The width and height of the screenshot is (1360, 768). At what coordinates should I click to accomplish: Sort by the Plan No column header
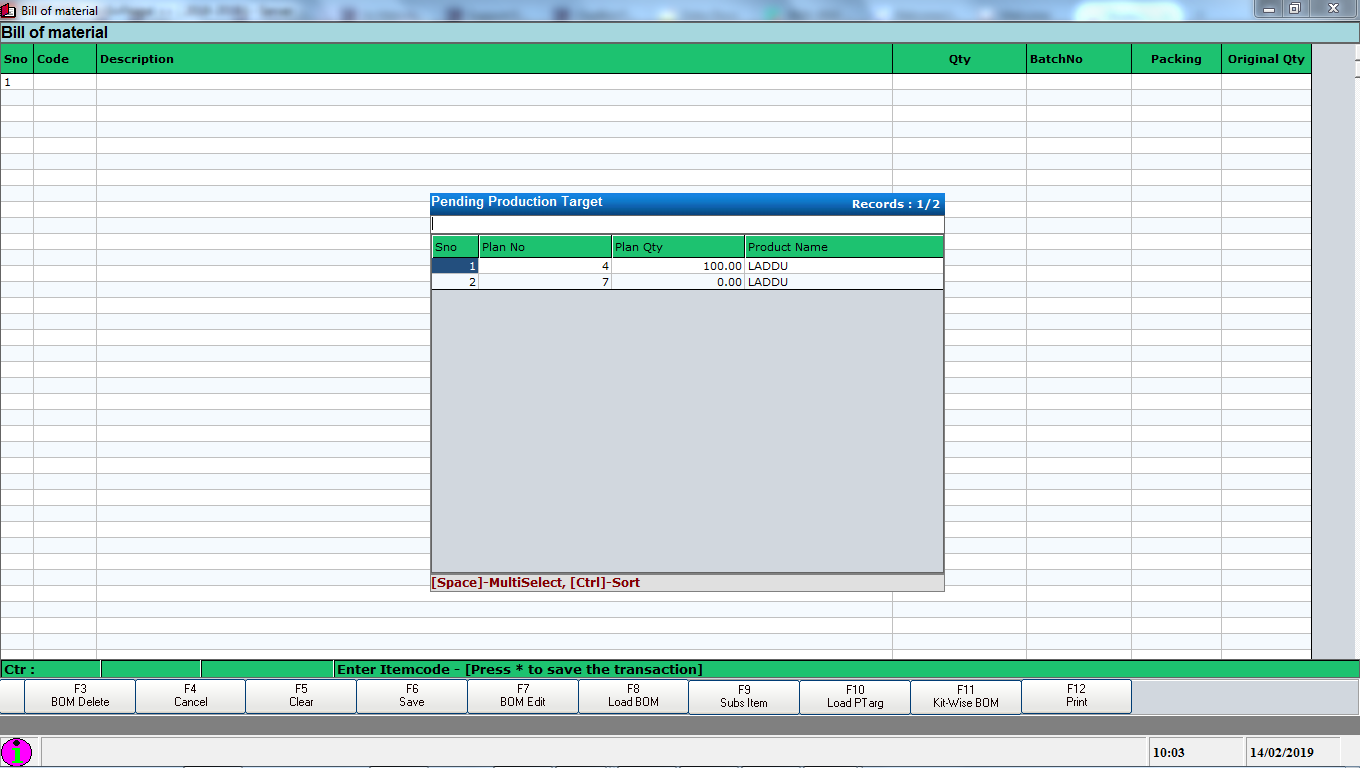coord(545,247)
